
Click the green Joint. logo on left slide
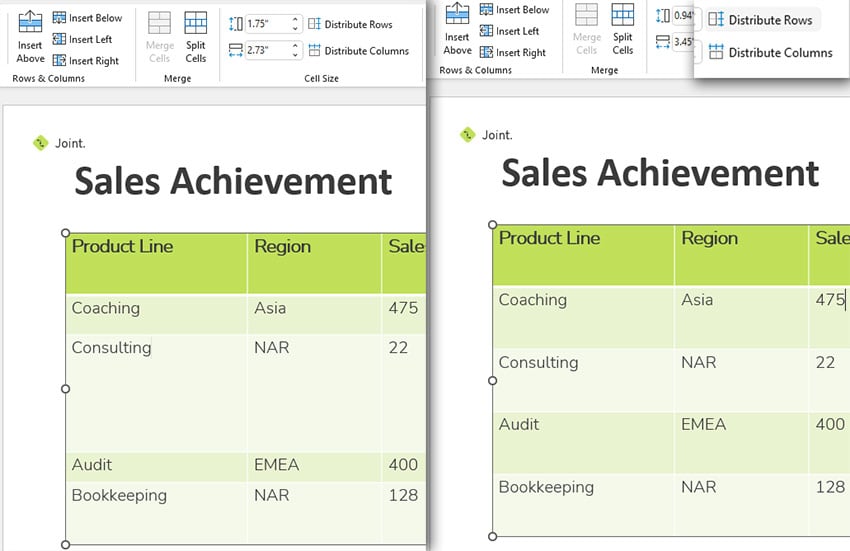[x=40, y=143]
